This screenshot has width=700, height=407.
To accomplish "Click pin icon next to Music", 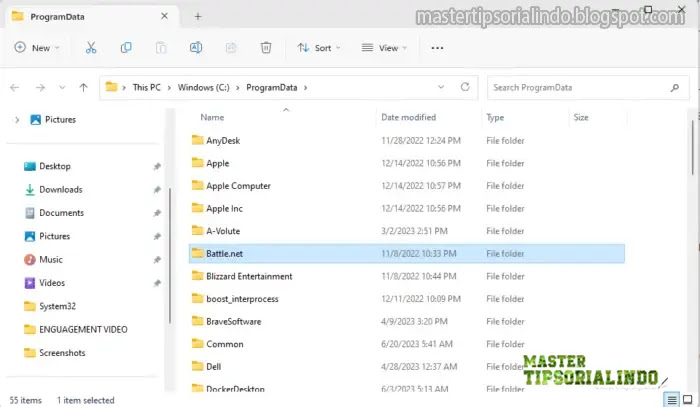I will (x=157, y=260).
